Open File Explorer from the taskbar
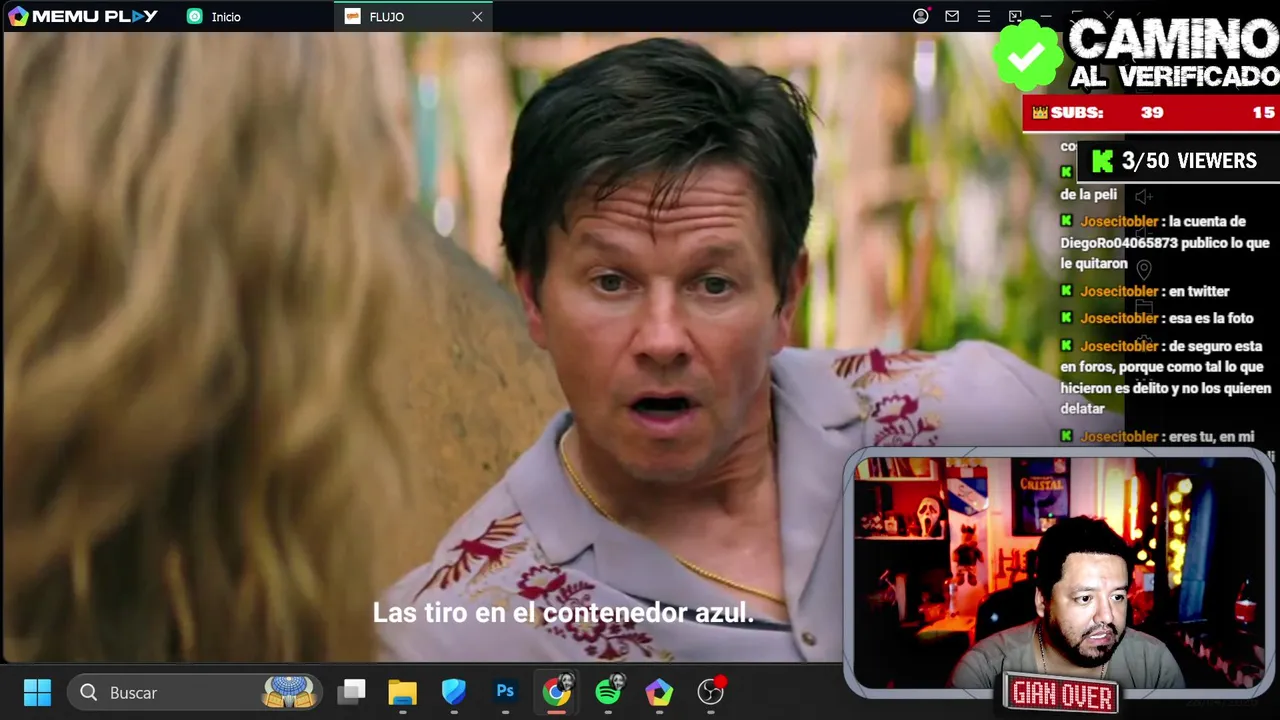The width and height of the screenshot is (1280, 720). tap(402, 692)
